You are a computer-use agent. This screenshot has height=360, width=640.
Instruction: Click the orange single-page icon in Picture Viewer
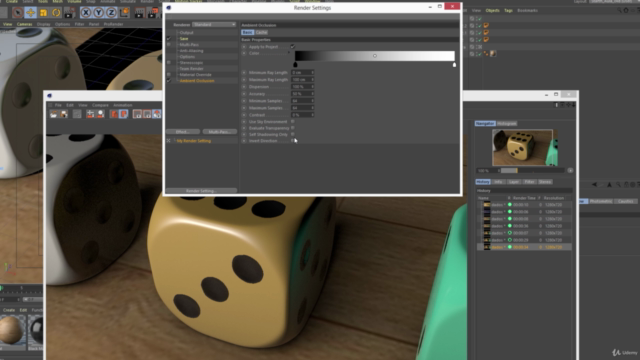click(114, 114)
